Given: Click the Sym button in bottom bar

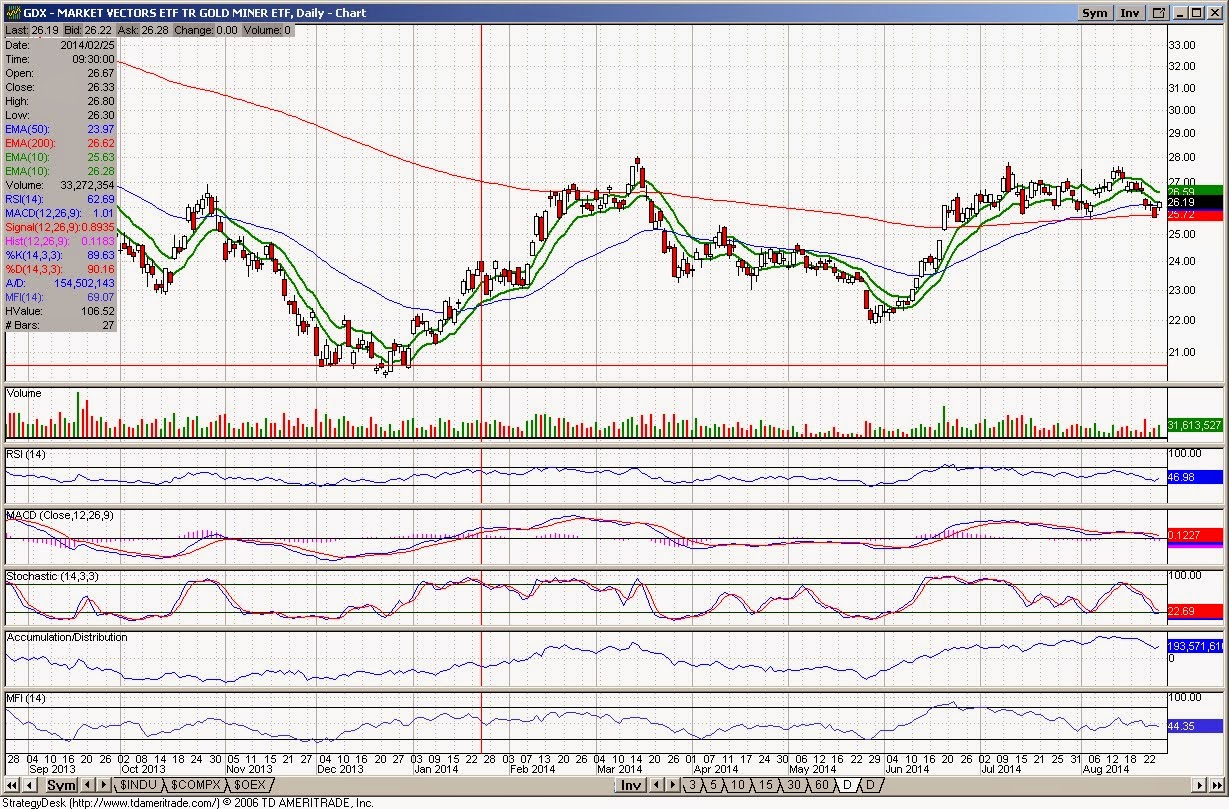Looking at the screenshot, I should tap(61, 785).
